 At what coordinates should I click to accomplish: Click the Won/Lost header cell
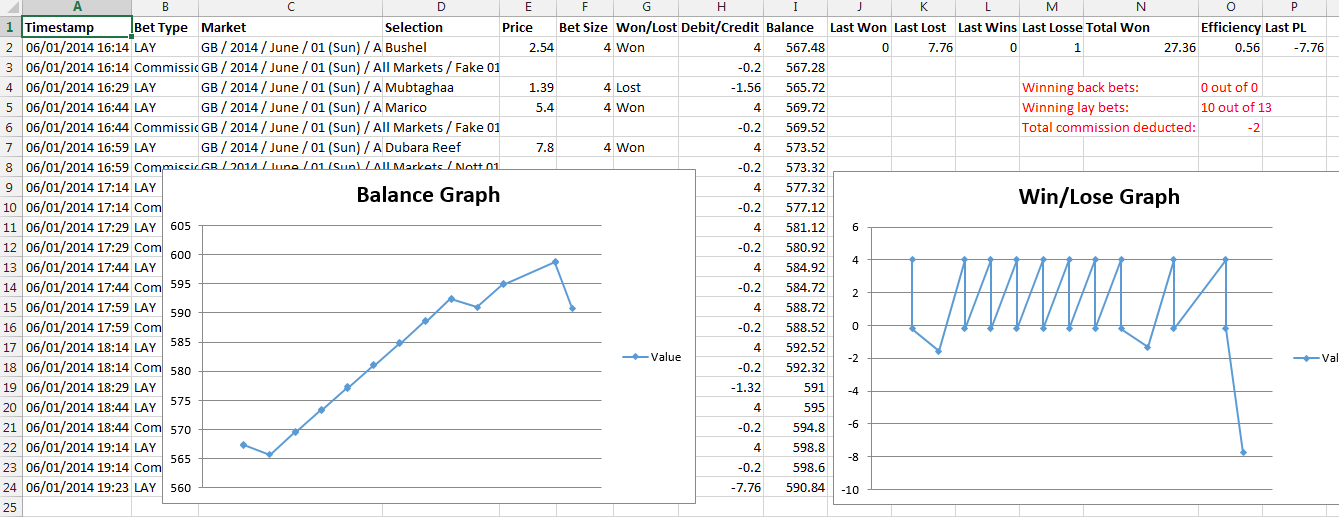pyautogui.click(x=646, y=27)
